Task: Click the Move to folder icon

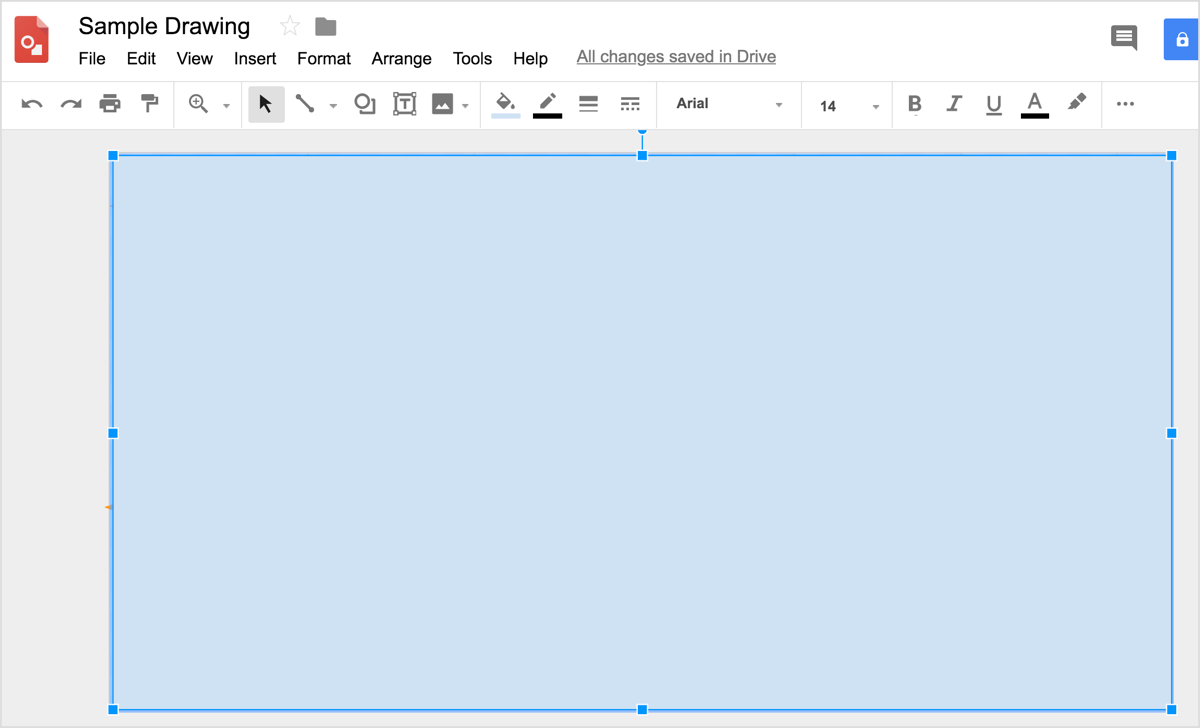Action: pyautogui.click(x=325, y=26)
